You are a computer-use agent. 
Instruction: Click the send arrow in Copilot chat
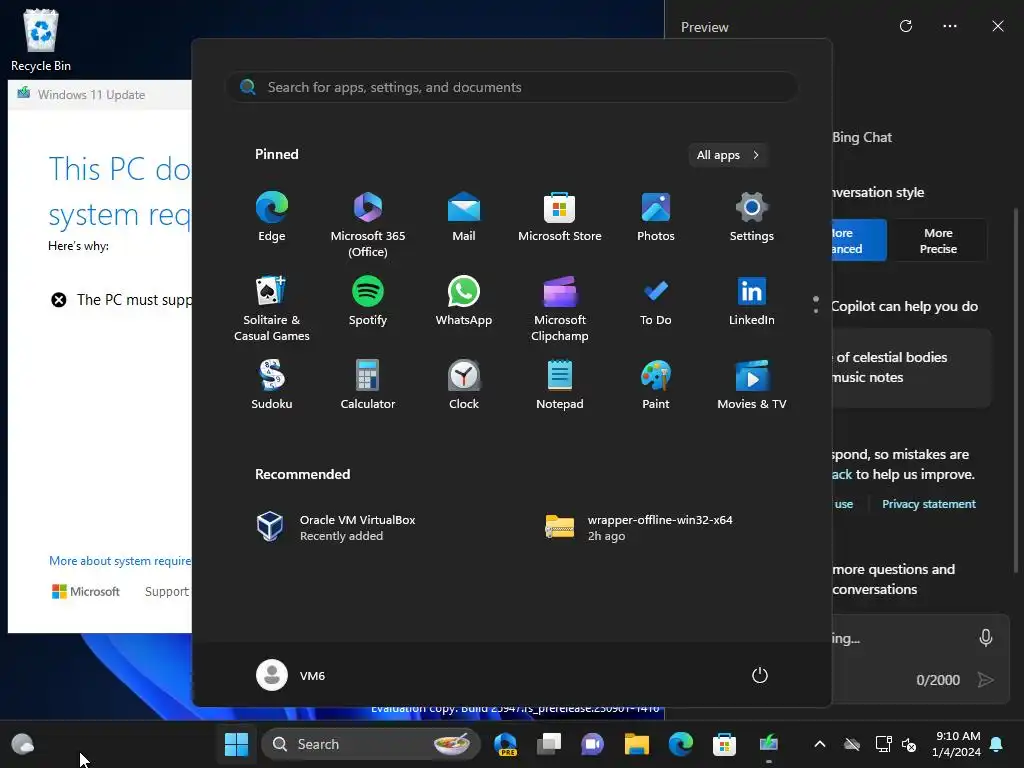[x=985, y=680]
